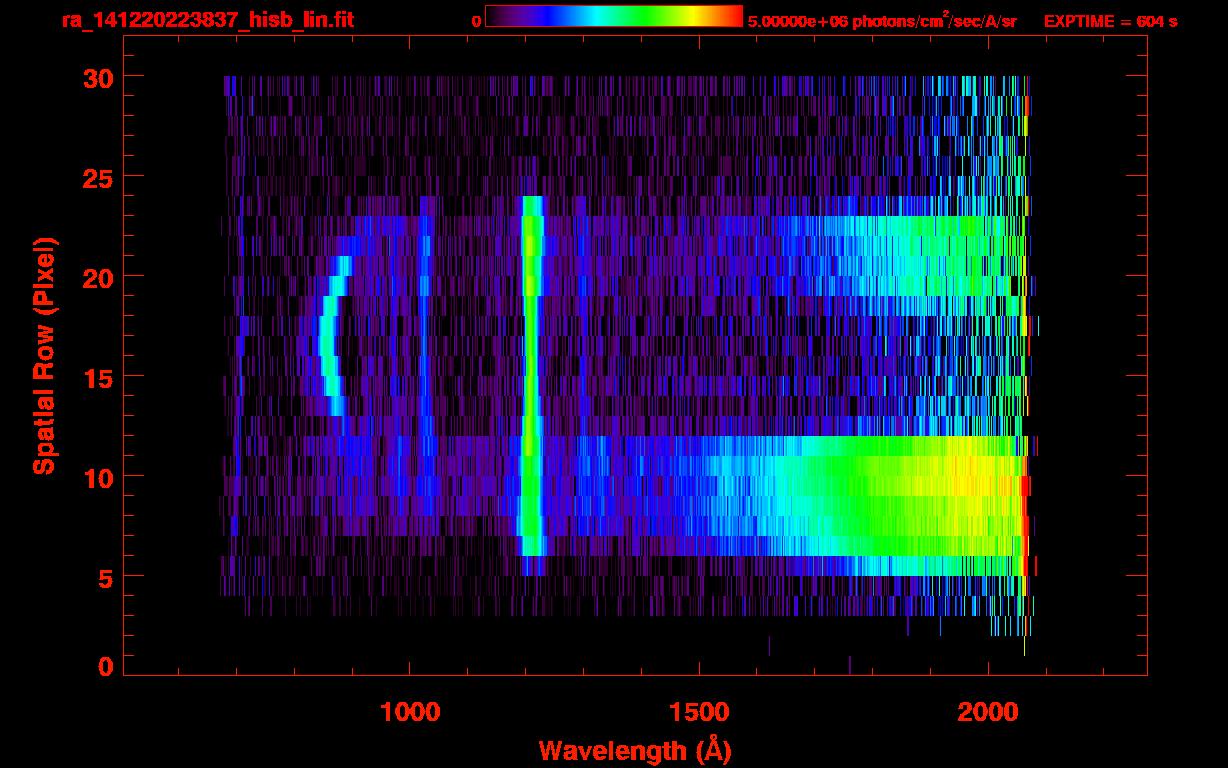Click the x-axis tick label 2000
The image size is (1228, 768).
pos(988,711)
